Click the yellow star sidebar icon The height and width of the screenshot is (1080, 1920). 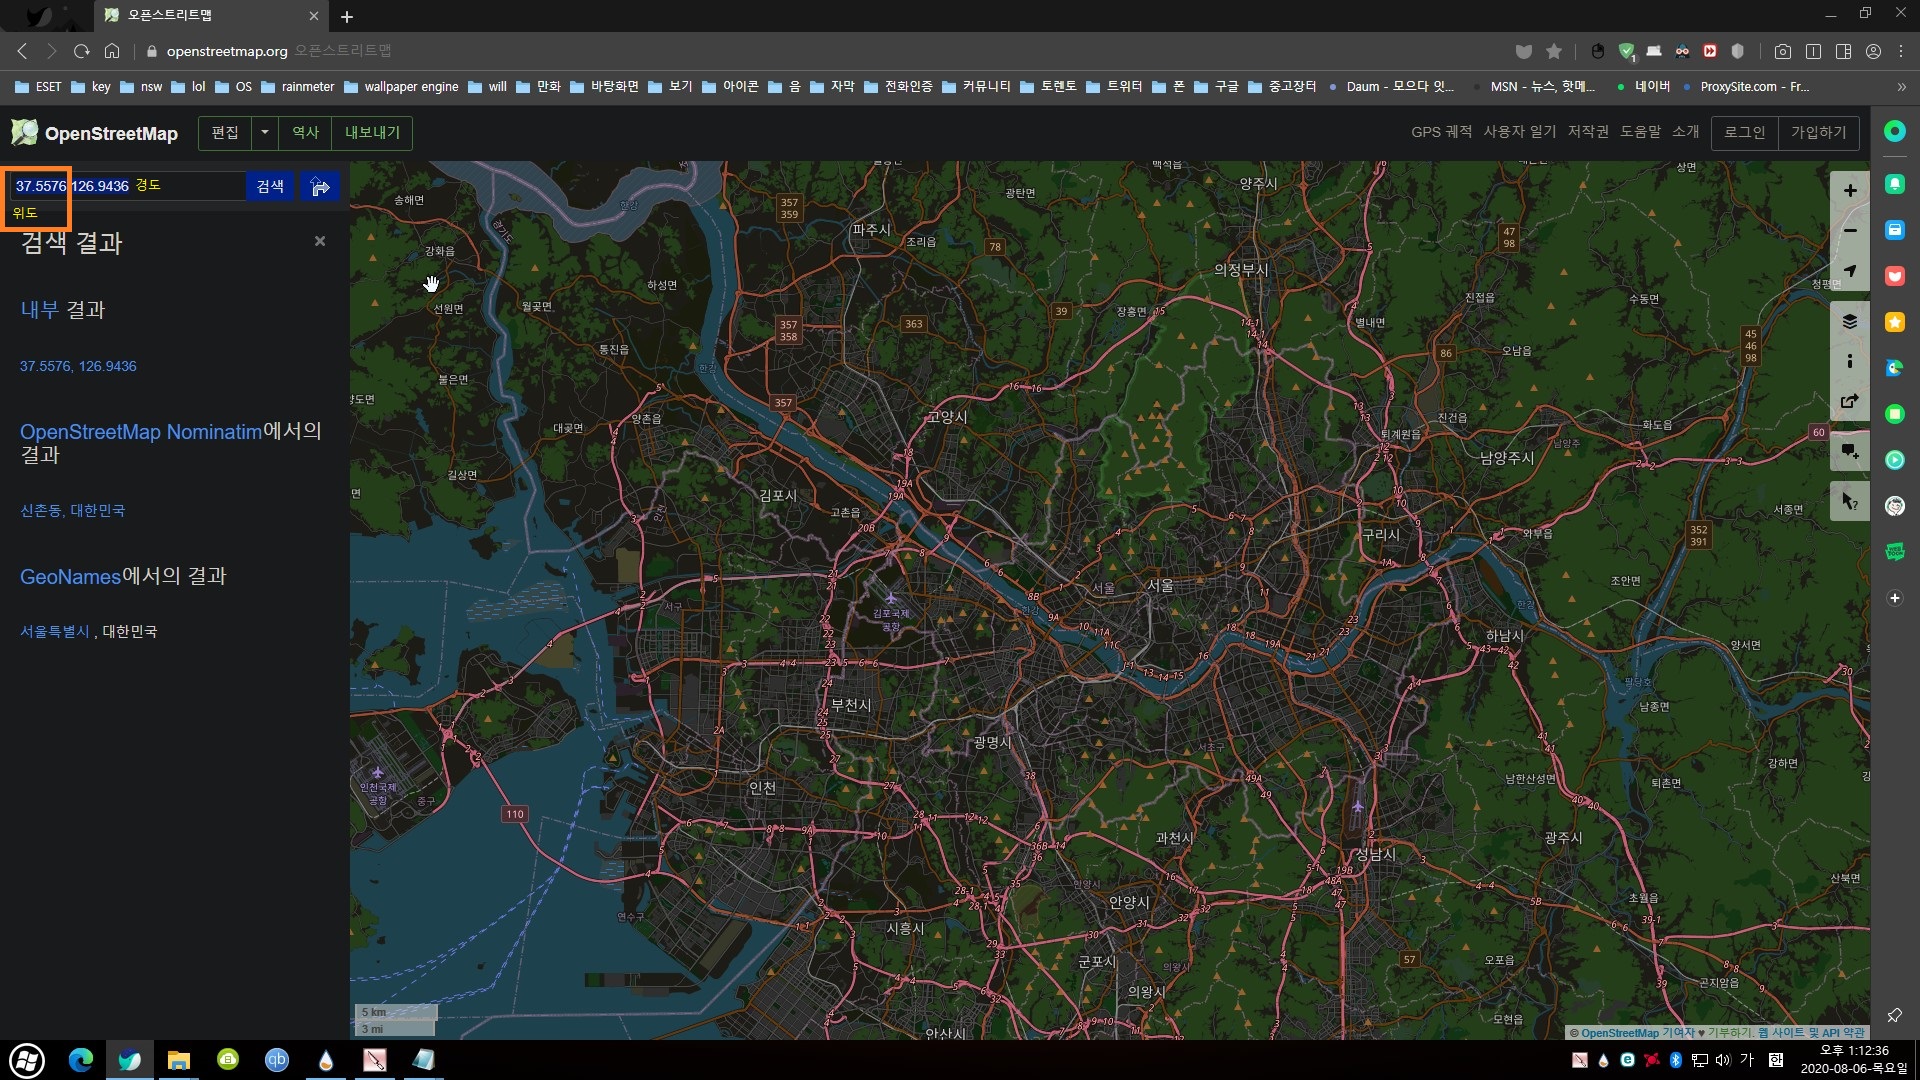click(1895, 322)
